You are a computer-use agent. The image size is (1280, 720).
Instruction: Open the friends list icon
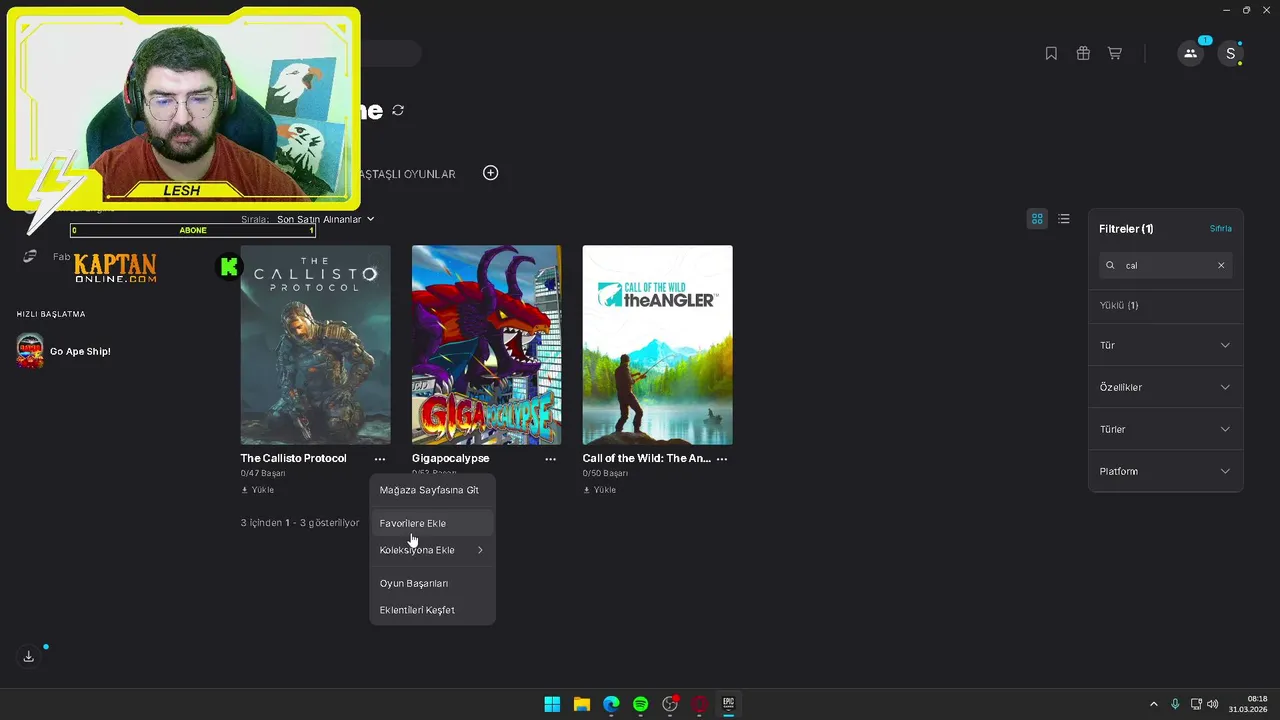click(x=1190, y=54)
